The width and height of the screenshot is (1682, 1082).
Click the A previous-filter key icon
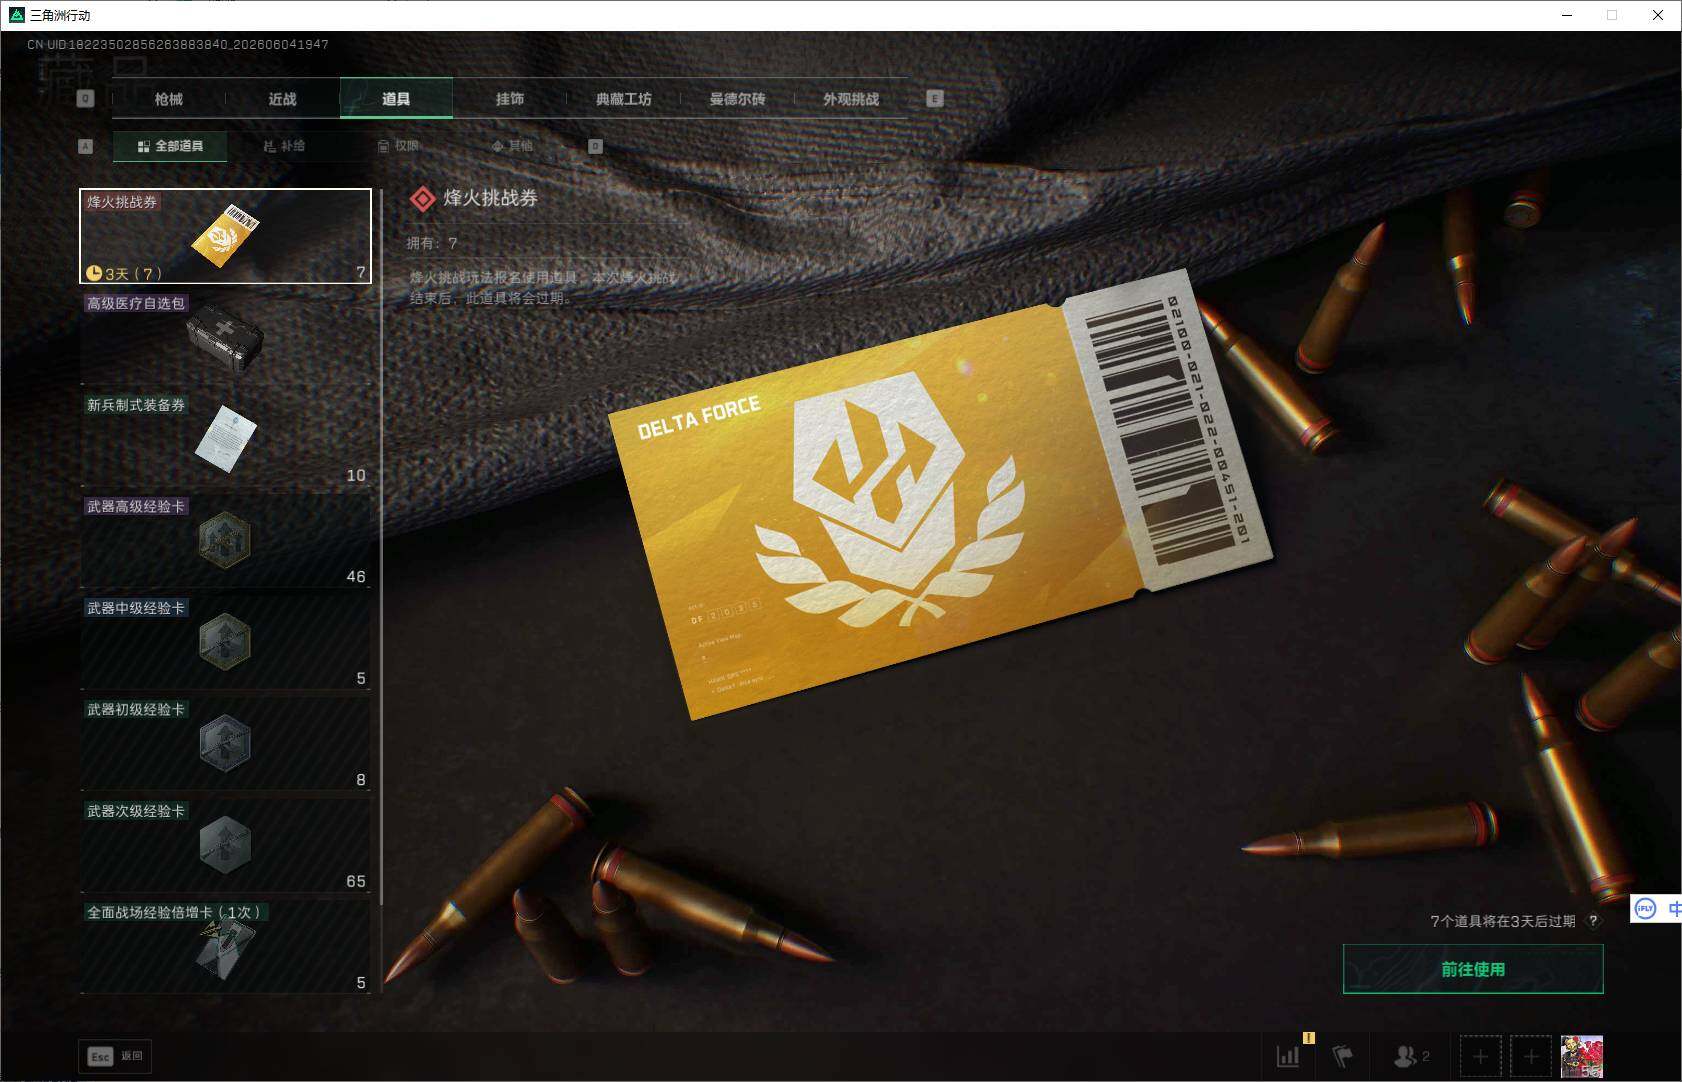click(x=85, y=146)
